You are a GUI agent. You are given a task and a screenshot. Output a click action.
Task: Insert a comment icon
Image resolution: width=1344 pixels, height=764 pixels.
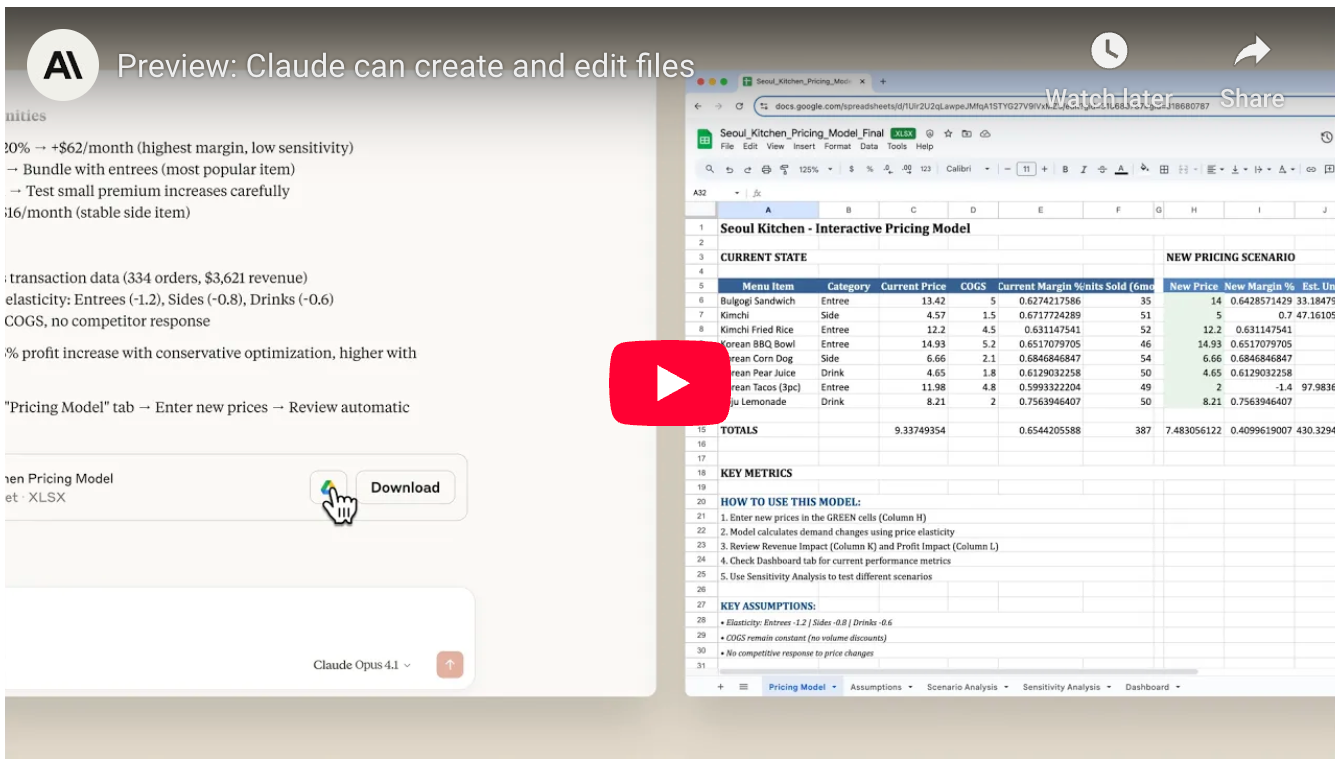point(1329,169)
